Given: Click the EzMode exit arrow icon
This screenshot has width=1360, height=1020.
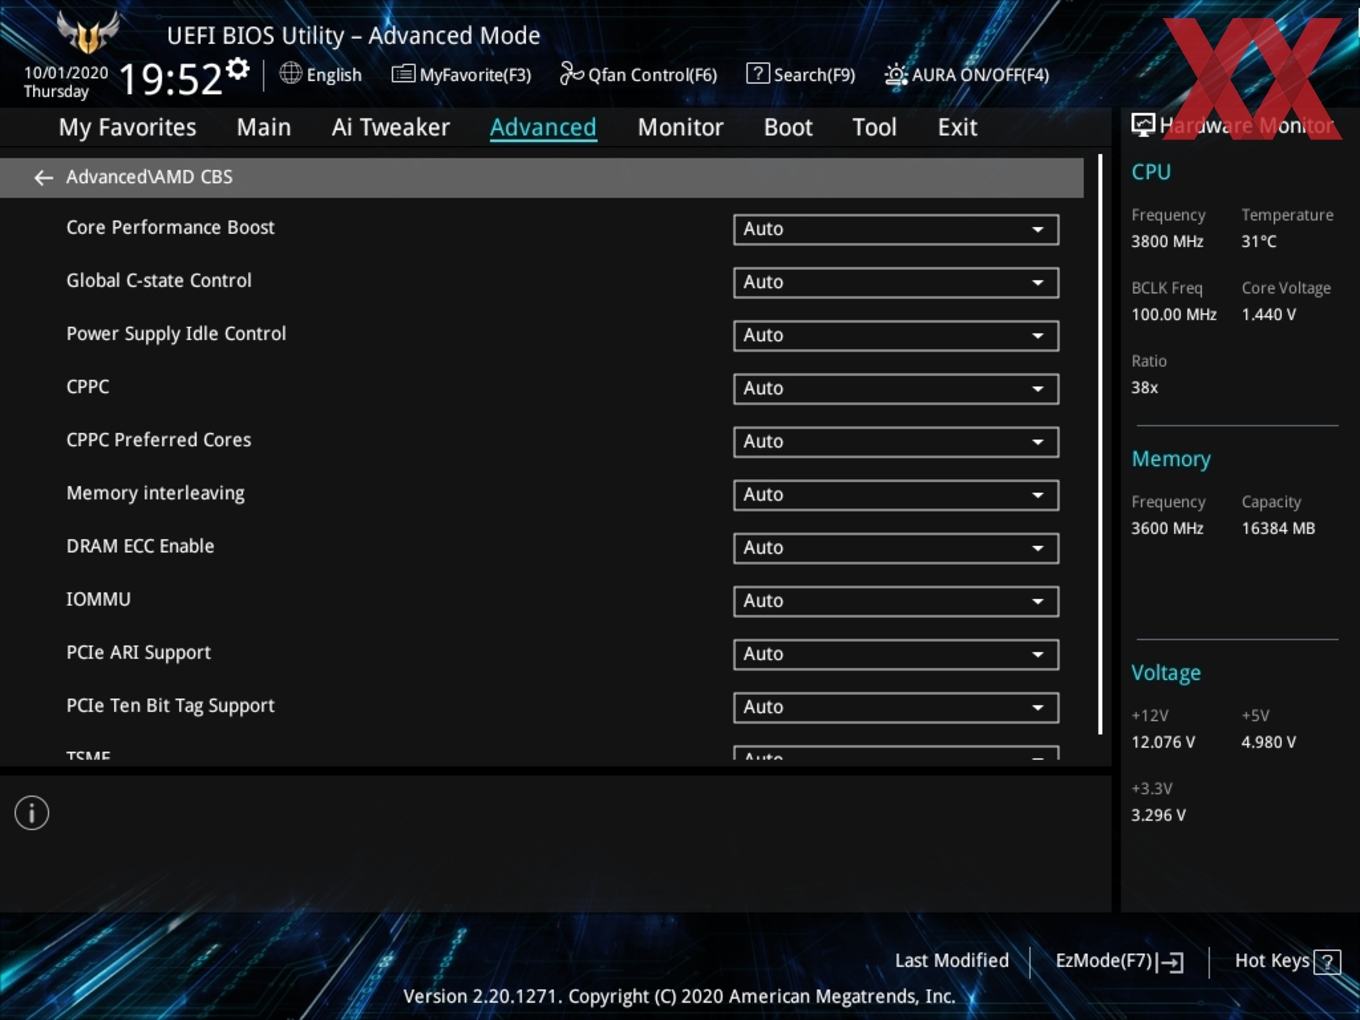Looking at the screenshot, I should [x=1170, y=962].
